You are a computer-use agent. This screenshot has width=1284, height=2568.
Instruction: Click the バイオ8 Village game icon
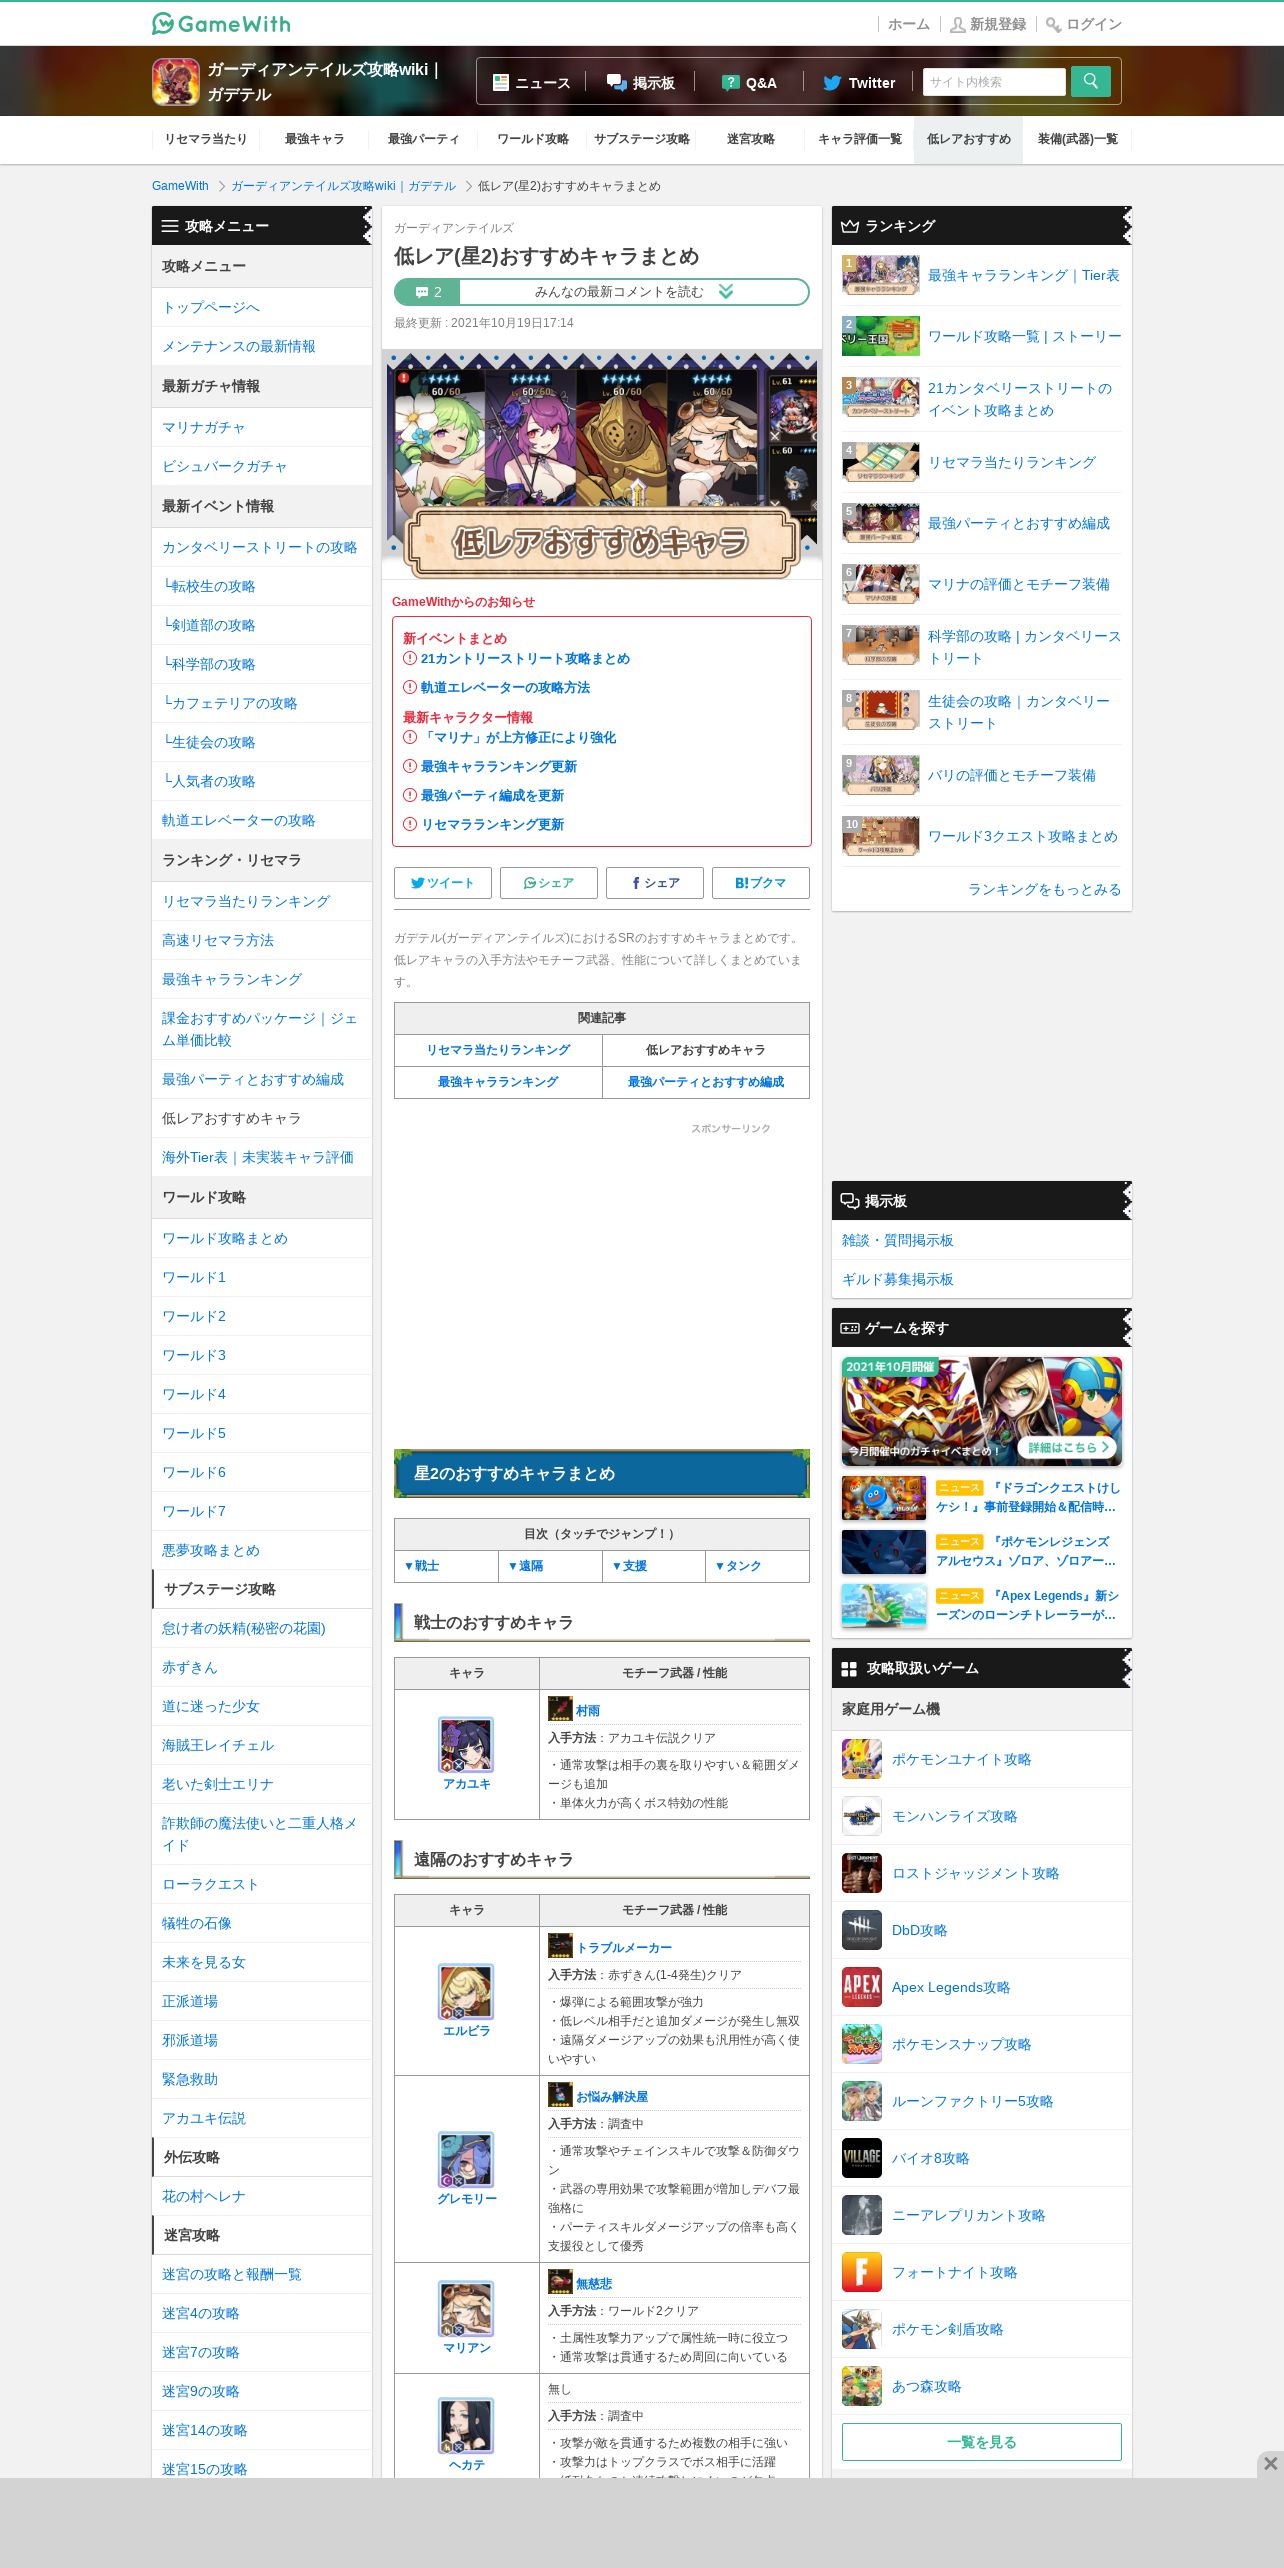pos(862,2158)
